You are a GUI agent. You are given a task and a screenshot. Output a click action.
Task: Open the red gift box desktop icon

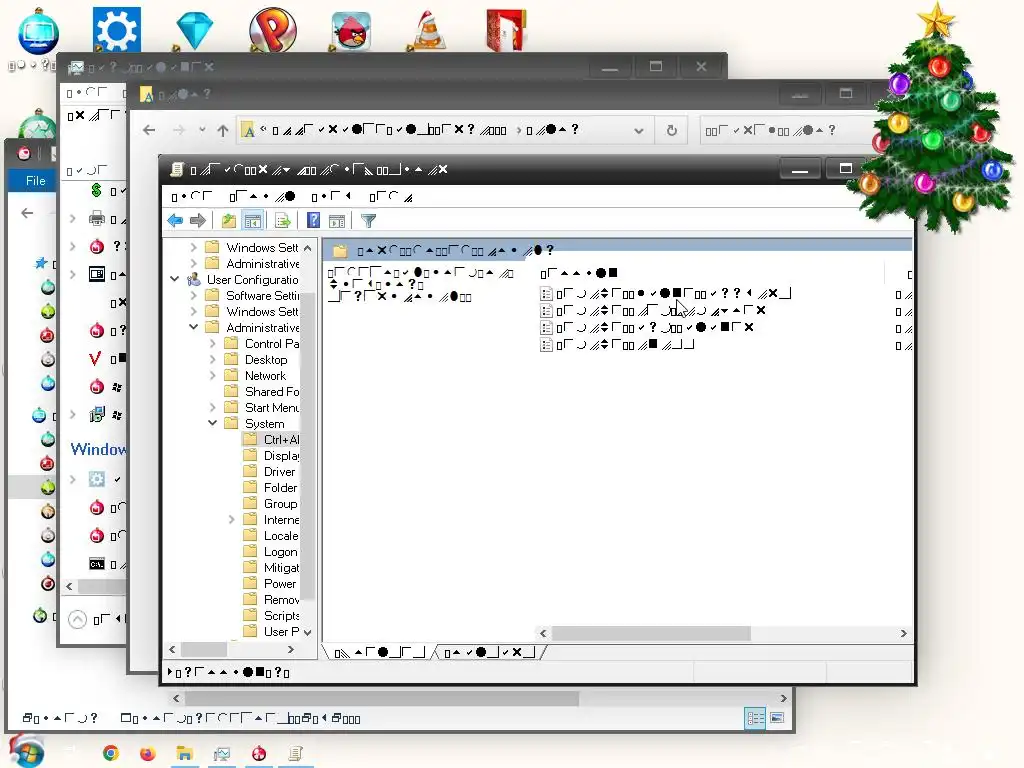tap(506, 29)
